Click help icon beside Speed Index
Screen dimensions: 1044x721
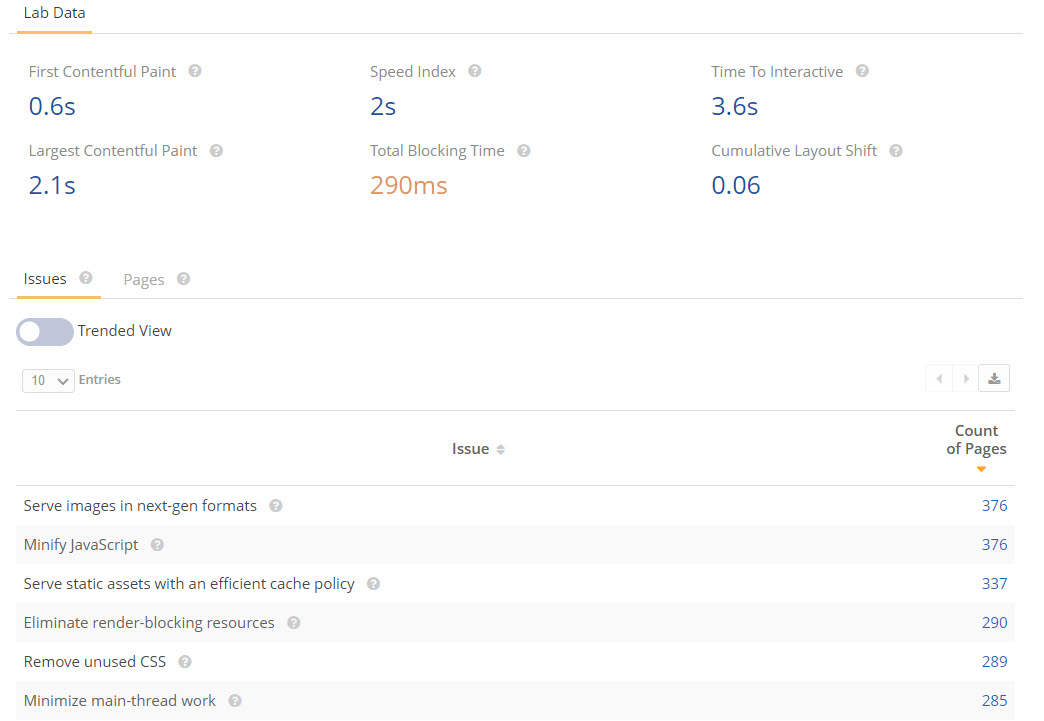pyautogui.click(x=475, y=72)
